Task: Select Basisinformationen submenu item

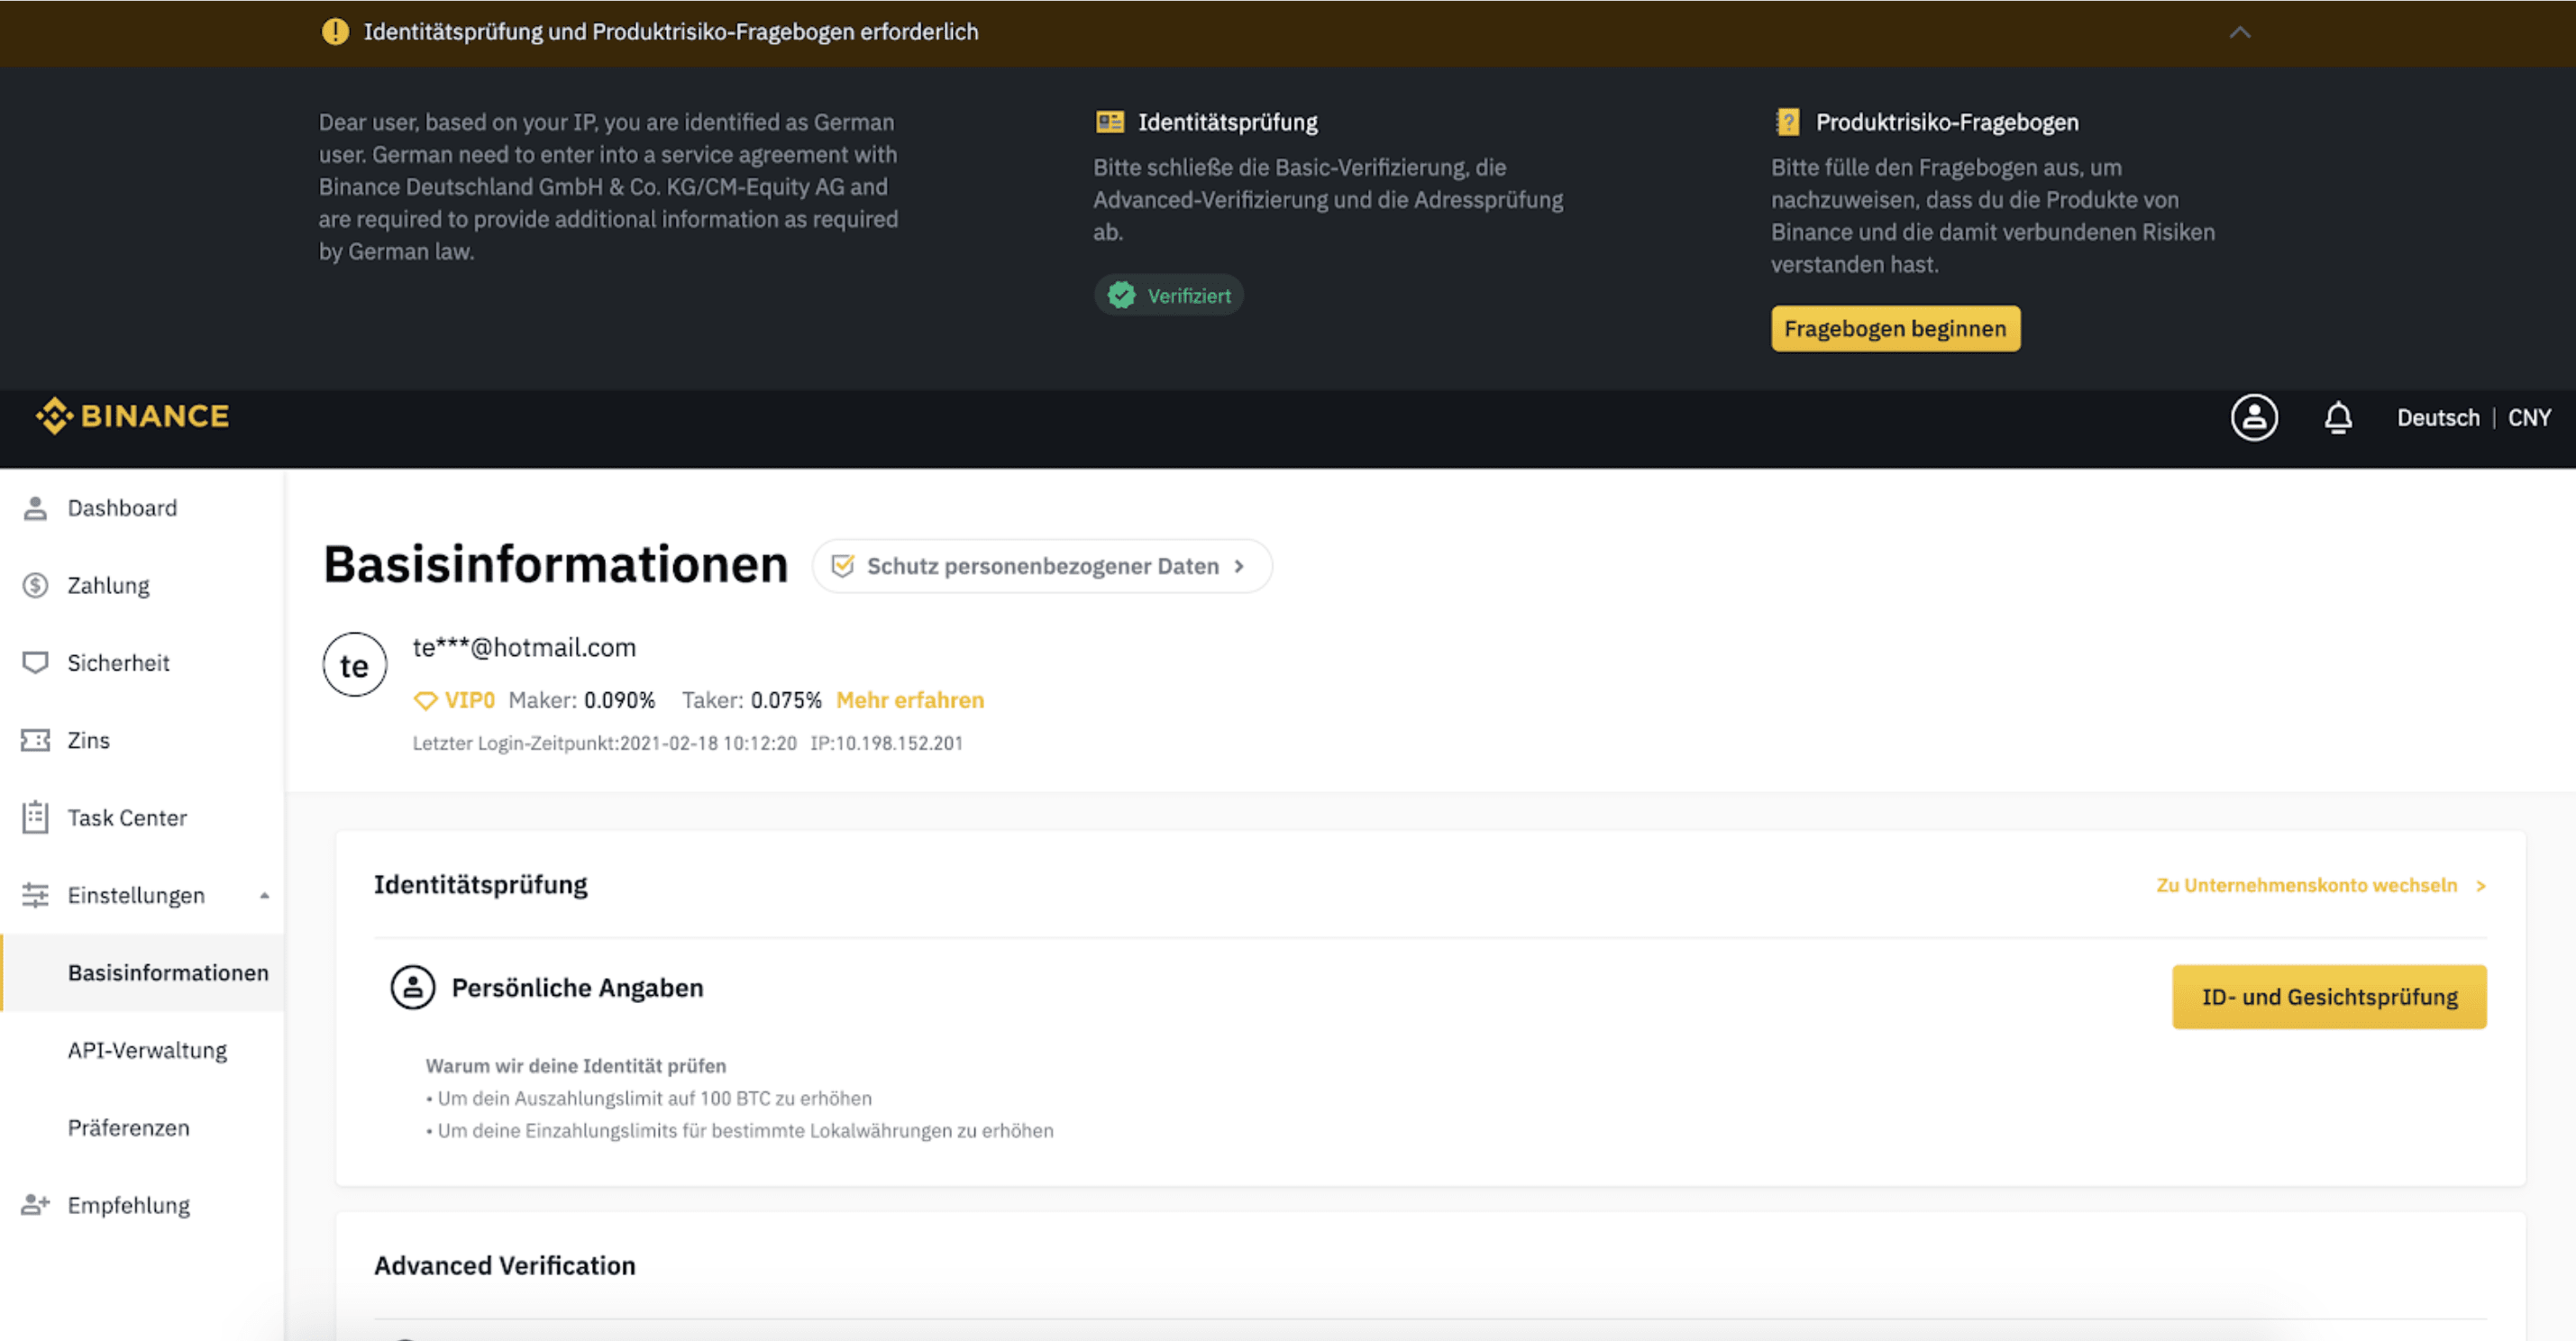Action: coord(142,973)
